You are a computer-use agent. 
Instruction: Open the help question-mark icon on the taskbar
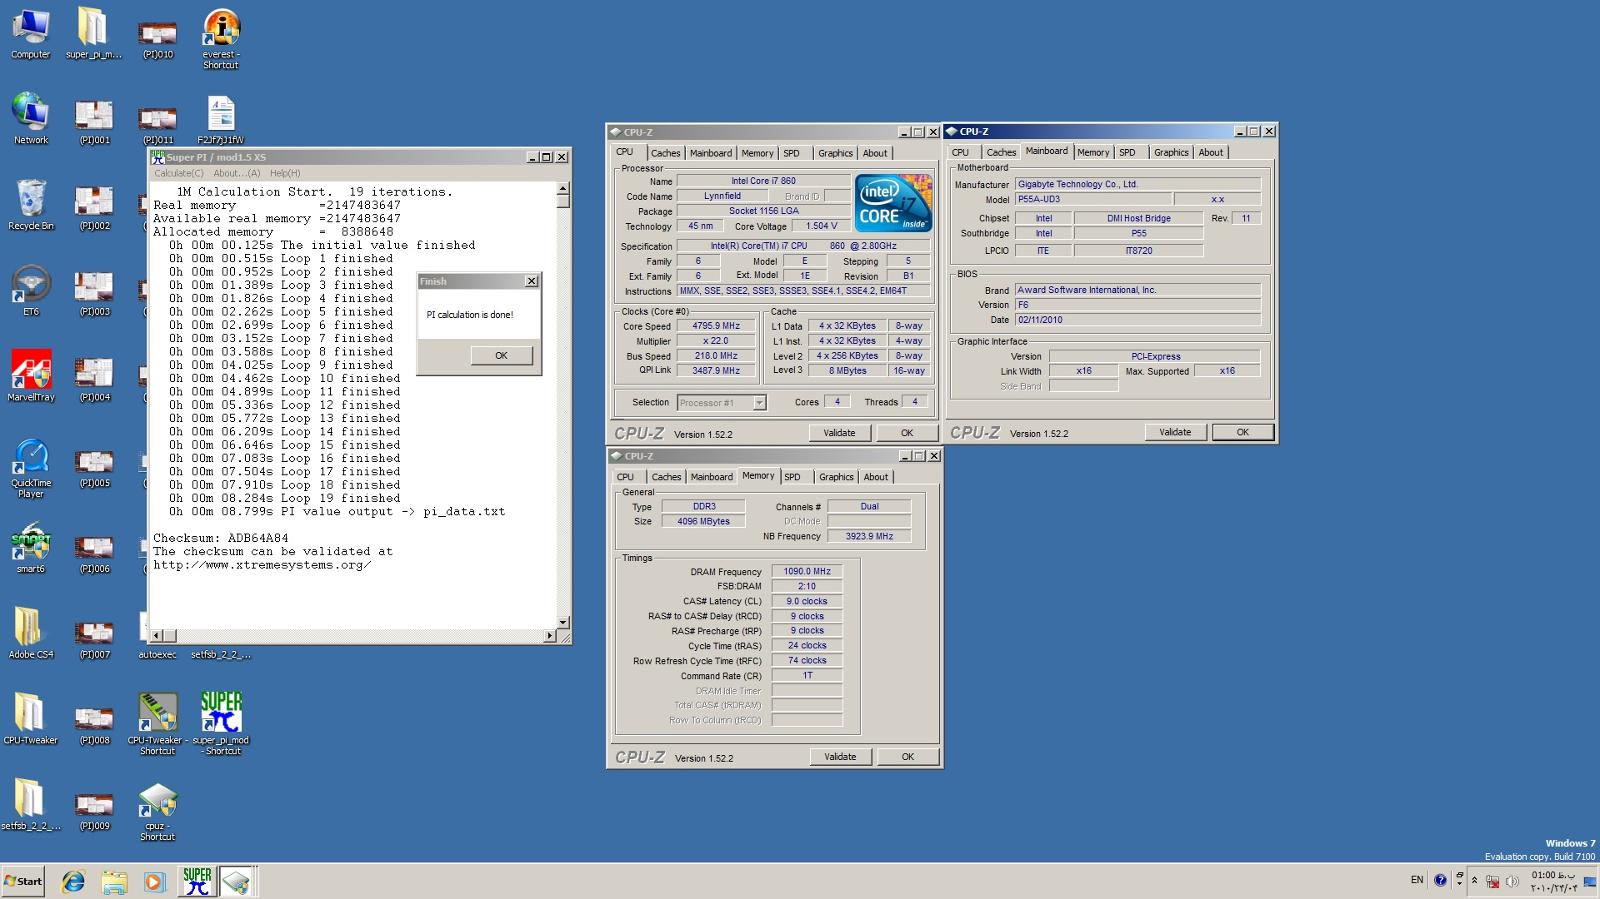[x=1440, y=880]
